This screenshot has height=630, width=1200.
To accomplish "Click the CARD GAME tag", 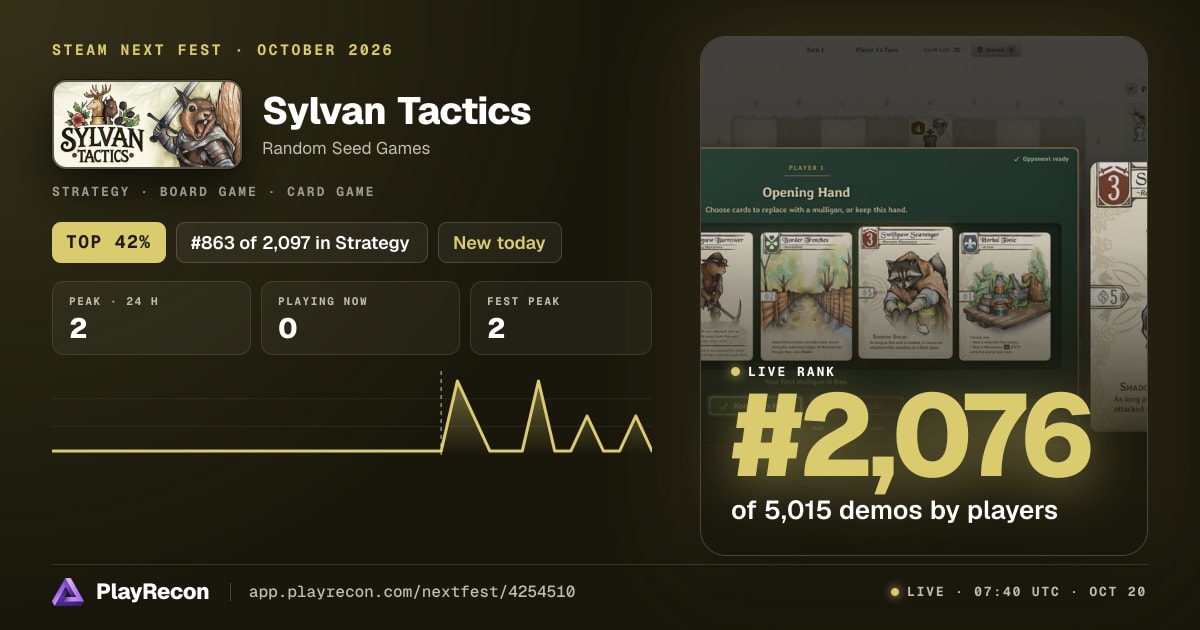I will (330, 192).
